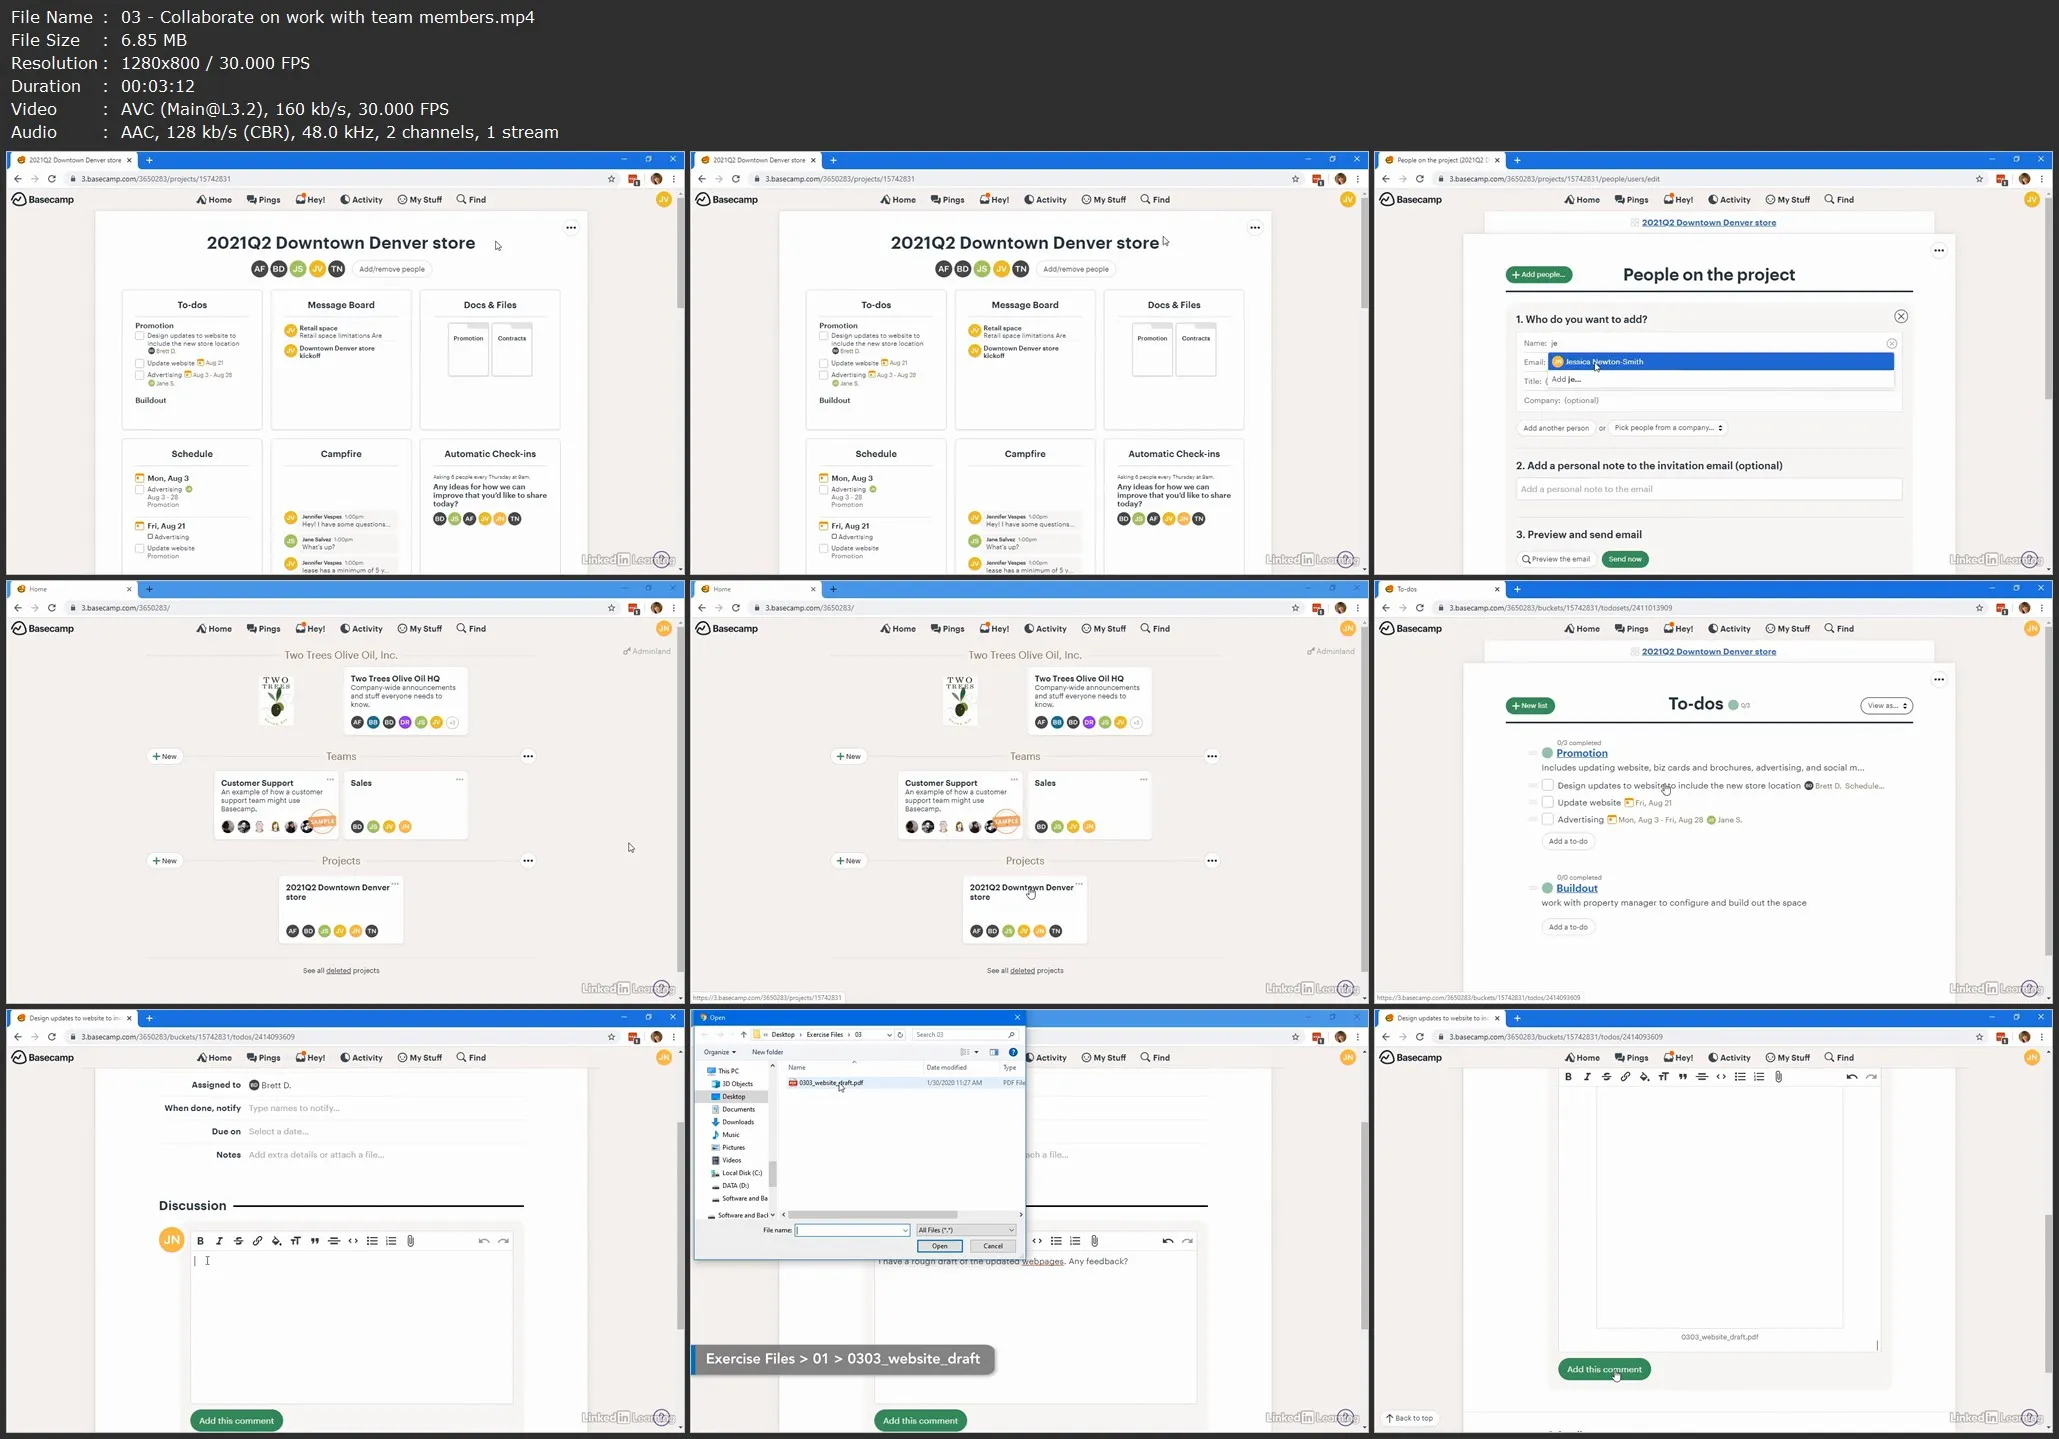Open the 'Promotion' list link on To-dos page

pyautogui.click(x=1582, y=754)
